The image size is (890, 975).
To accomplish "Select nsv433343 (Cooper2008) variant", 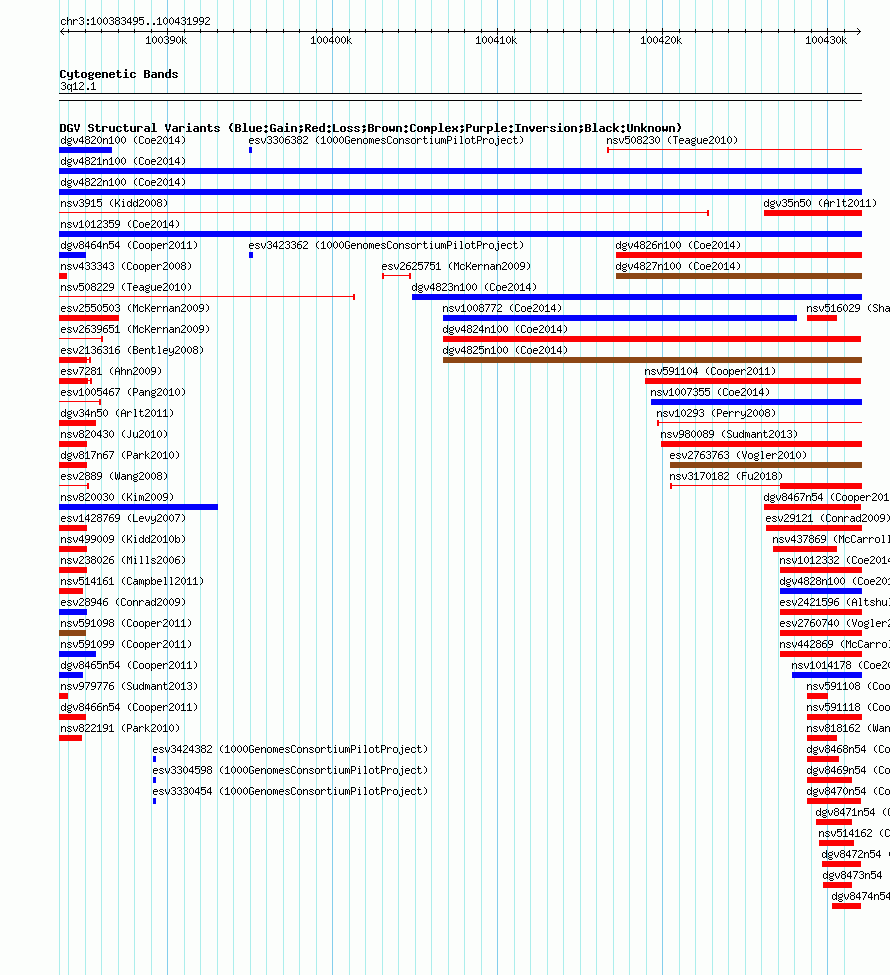I will tap(126, 266).
